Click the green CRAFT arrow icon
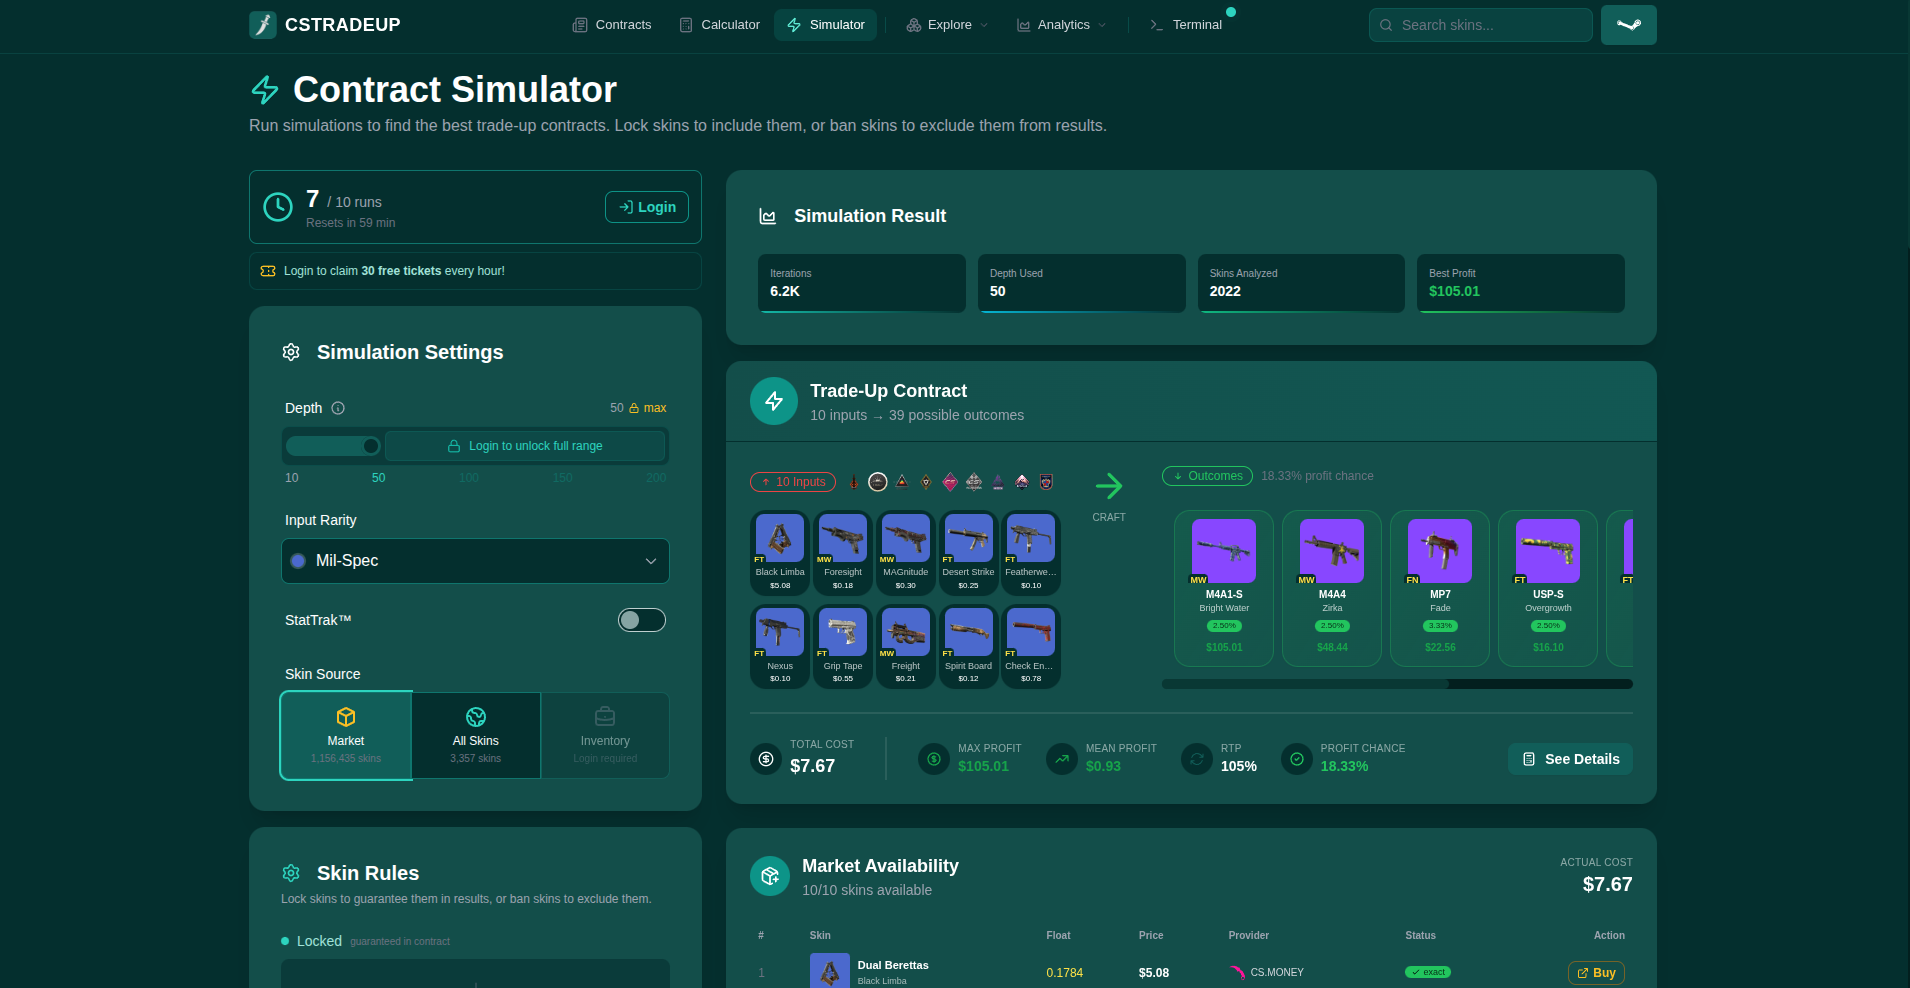1910x988 pixels. pos(1109,486)
